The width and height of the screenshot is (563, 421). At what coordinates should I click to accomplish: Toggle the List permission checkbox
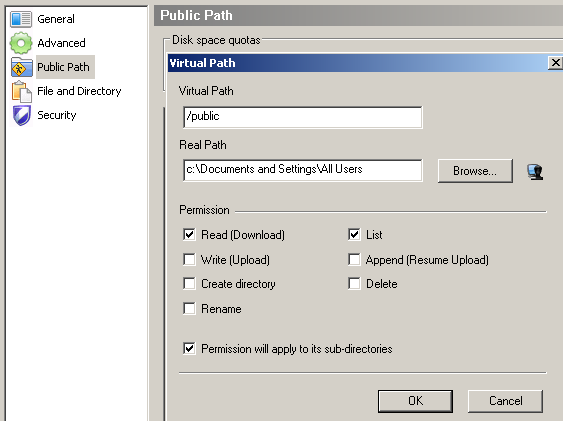354,235
